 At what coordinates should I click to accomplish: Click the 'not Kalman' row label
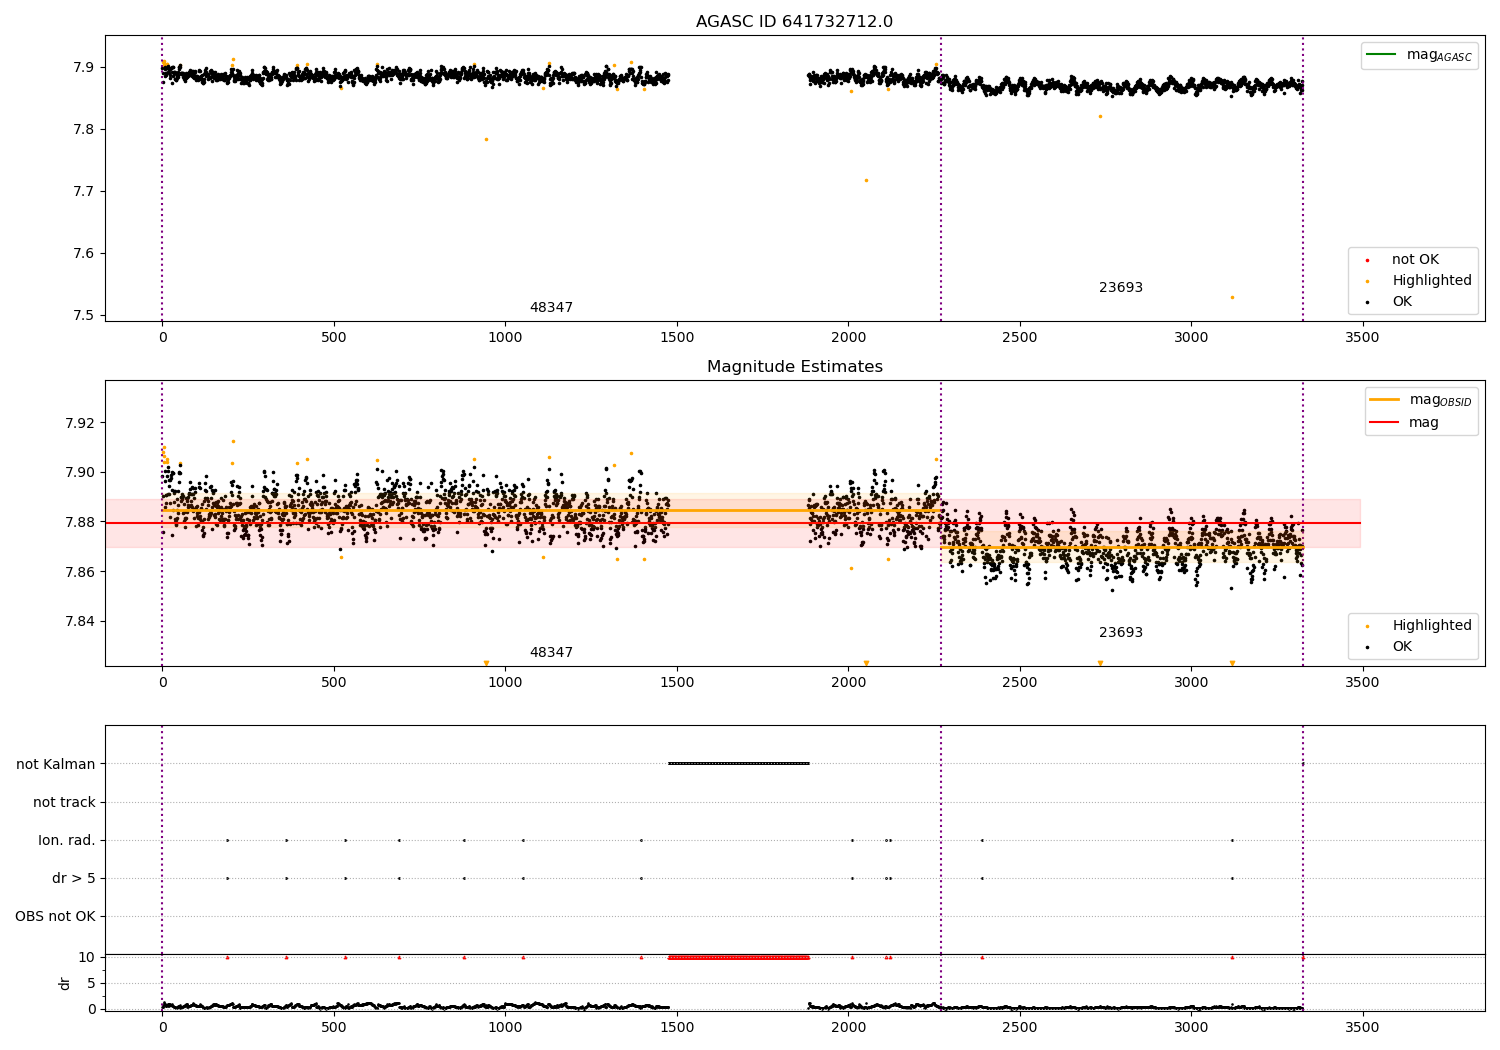point(56,765)
